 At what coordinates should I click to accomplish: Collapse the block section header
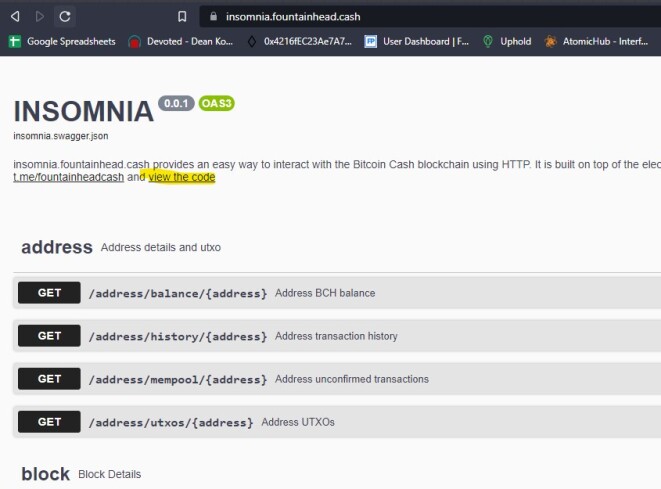(x=337, y=474)
